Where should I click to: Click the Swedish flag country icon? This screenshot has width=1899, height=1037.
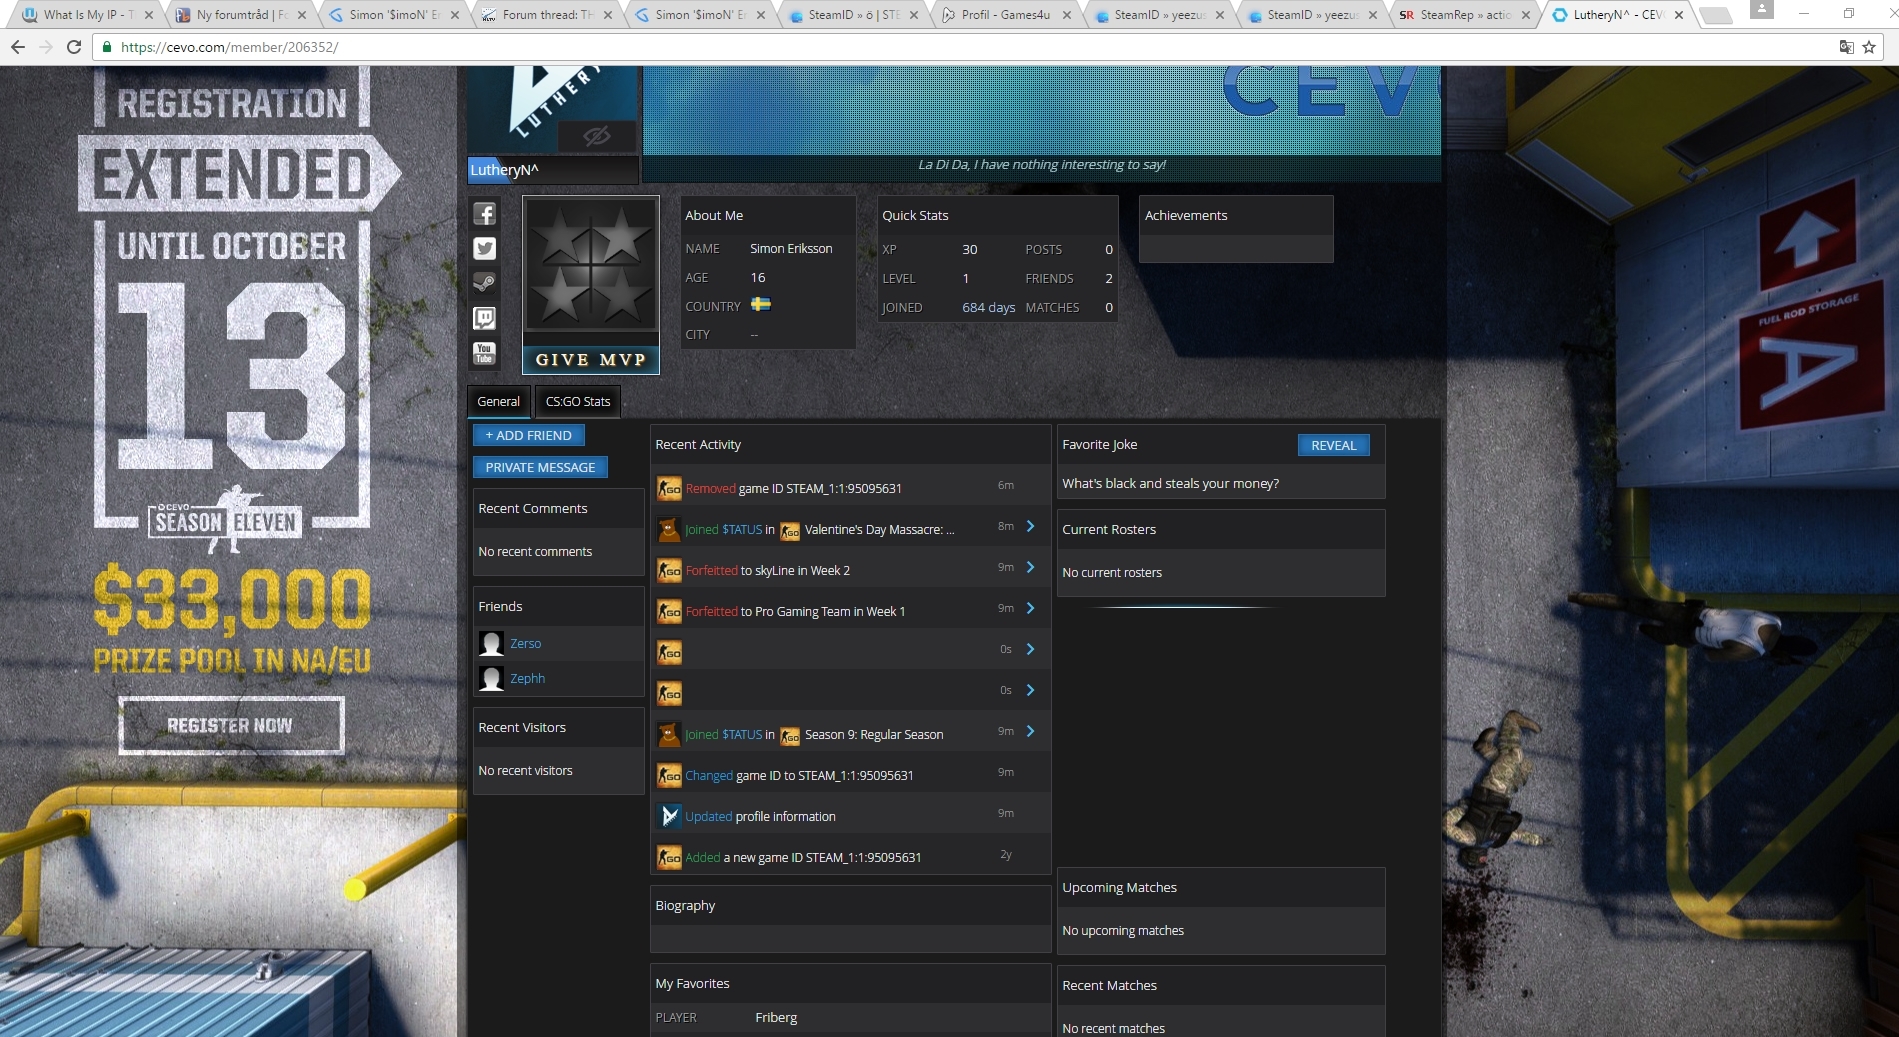tap(761, 305)
